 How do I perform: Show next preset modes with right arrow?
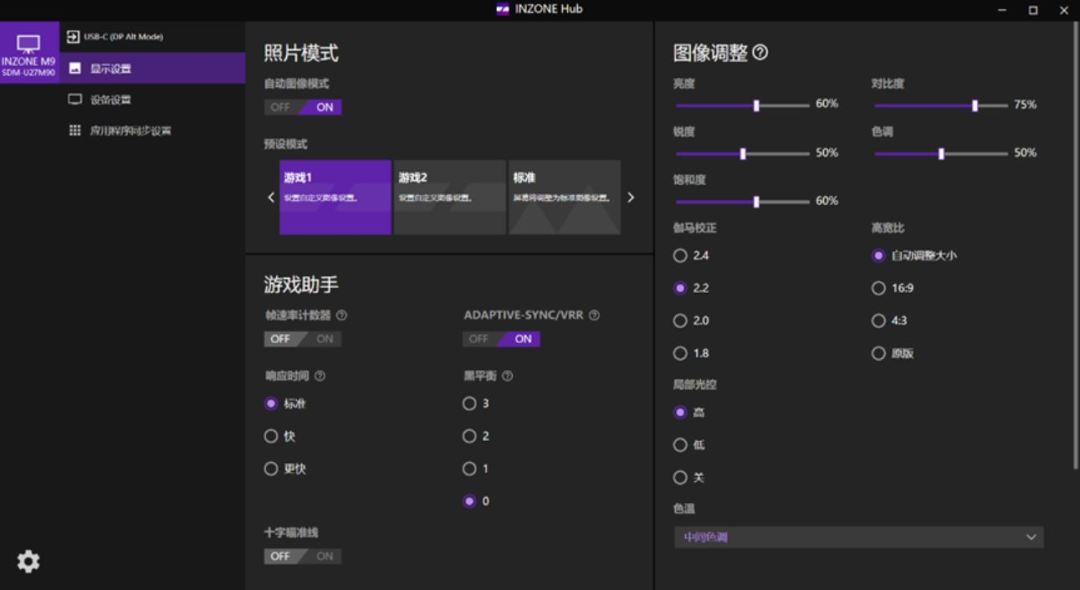pyautogui.click(x=630, y=198)
